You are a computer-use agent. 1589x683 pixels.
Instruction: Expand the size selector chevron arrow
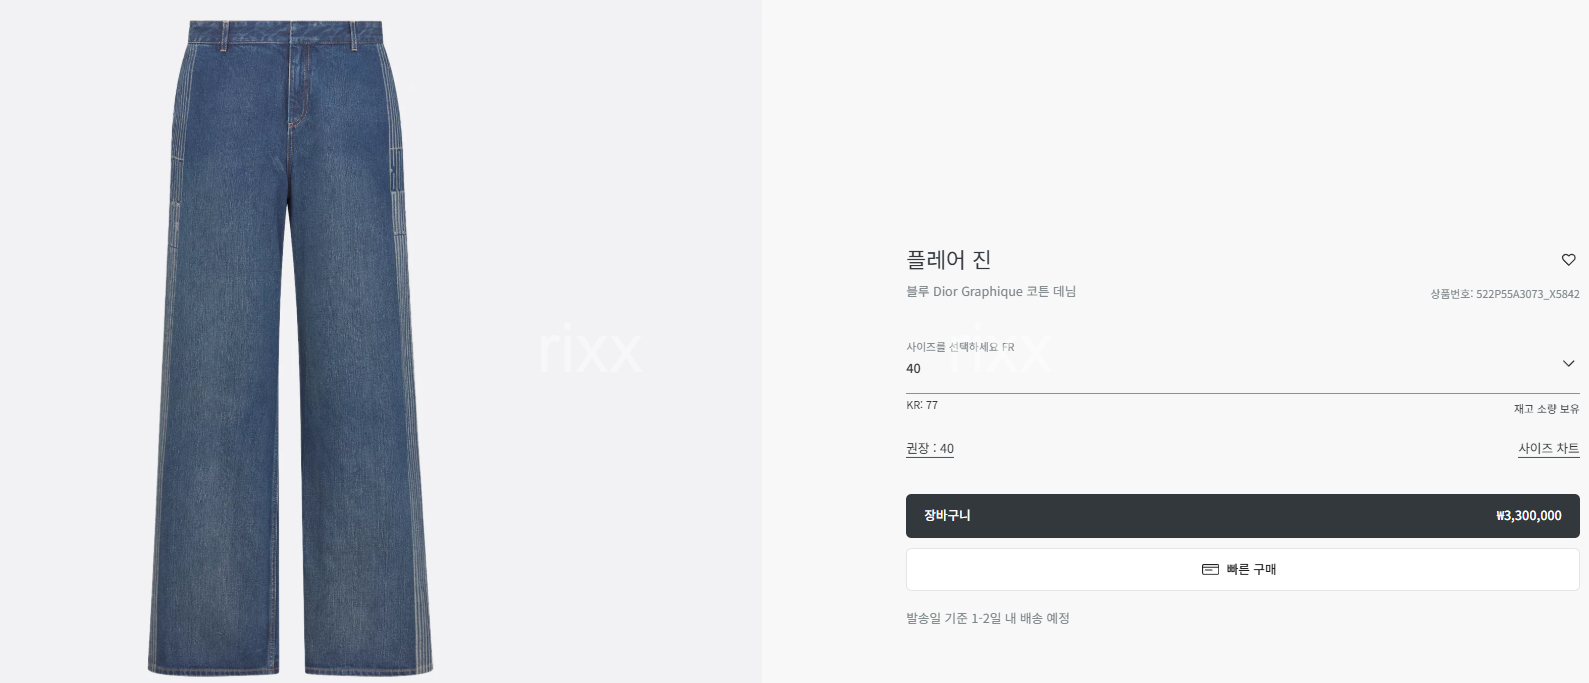(1568, 363)
